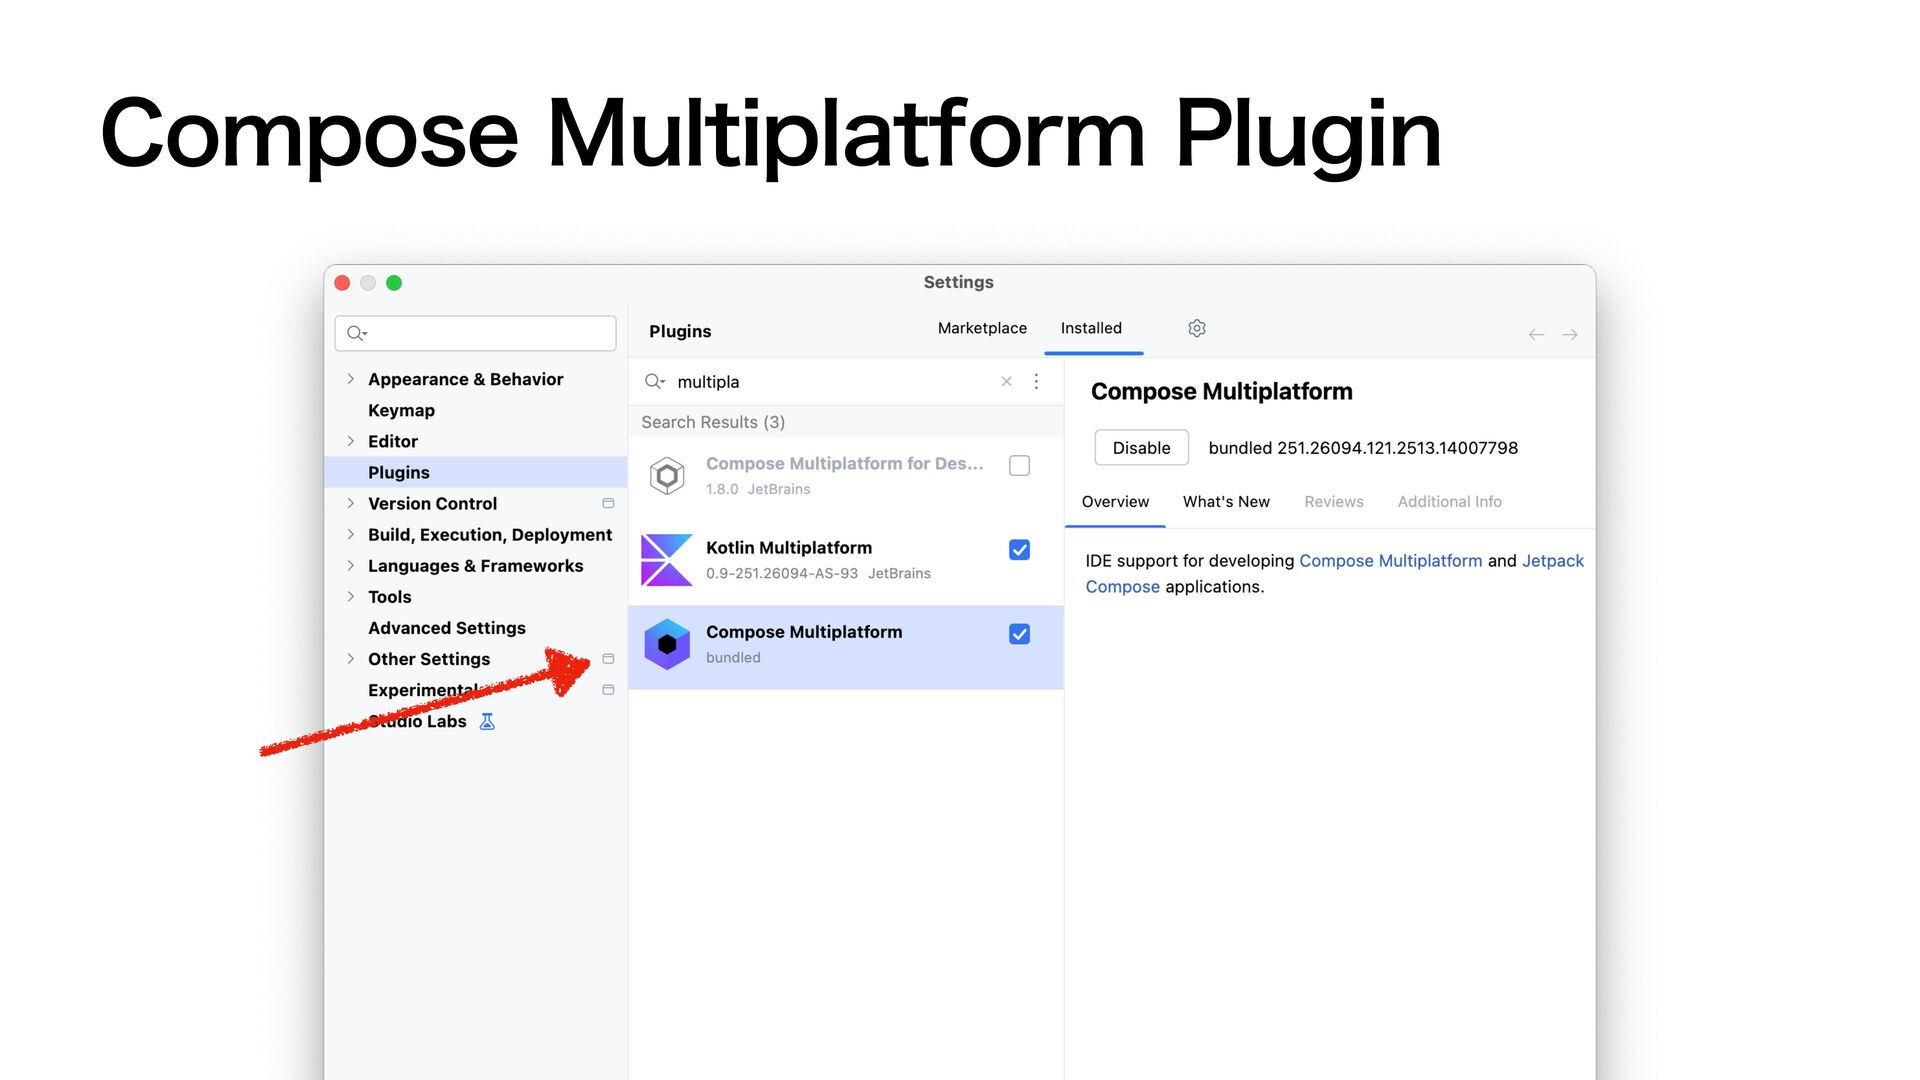Viewport: 1920px width, 1080px height.
Task: Click the settings search field
Action: (476, 333)
